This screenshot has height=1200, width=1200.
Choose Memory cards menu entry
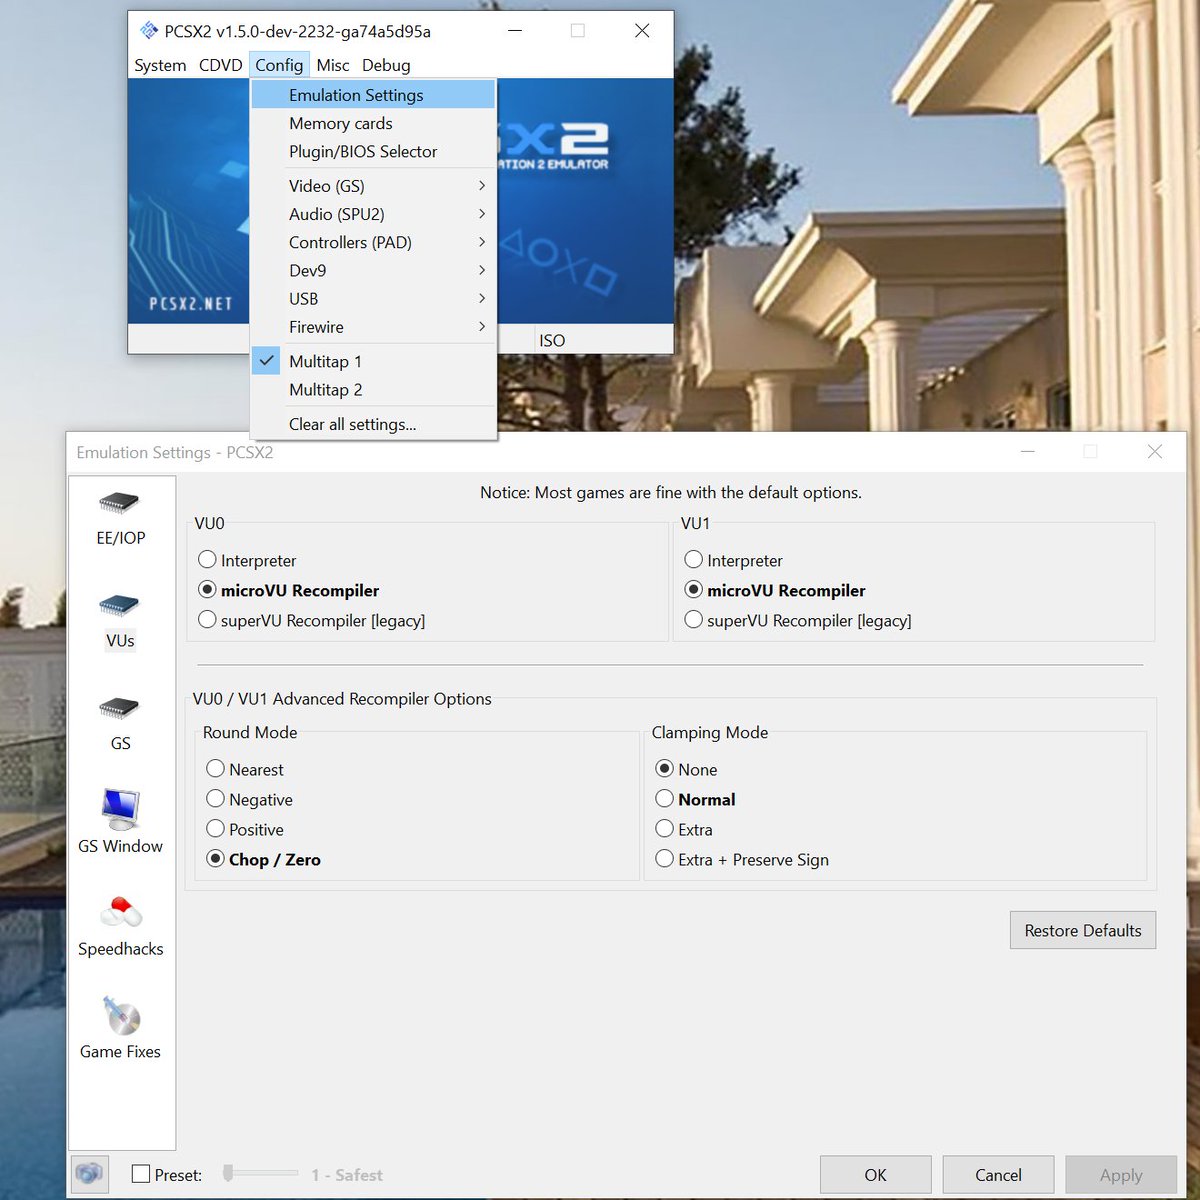point(373,123)
